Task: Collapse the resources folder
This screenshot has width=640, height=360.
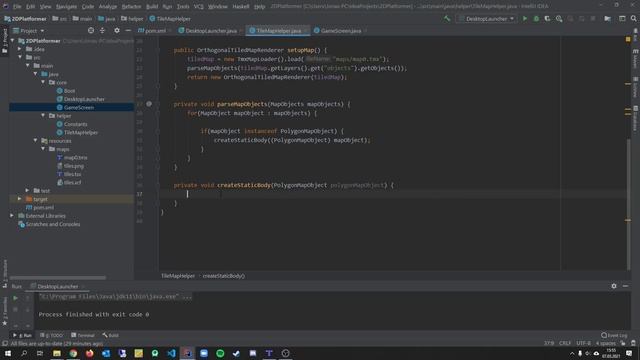Action: (x=36, y=141)
